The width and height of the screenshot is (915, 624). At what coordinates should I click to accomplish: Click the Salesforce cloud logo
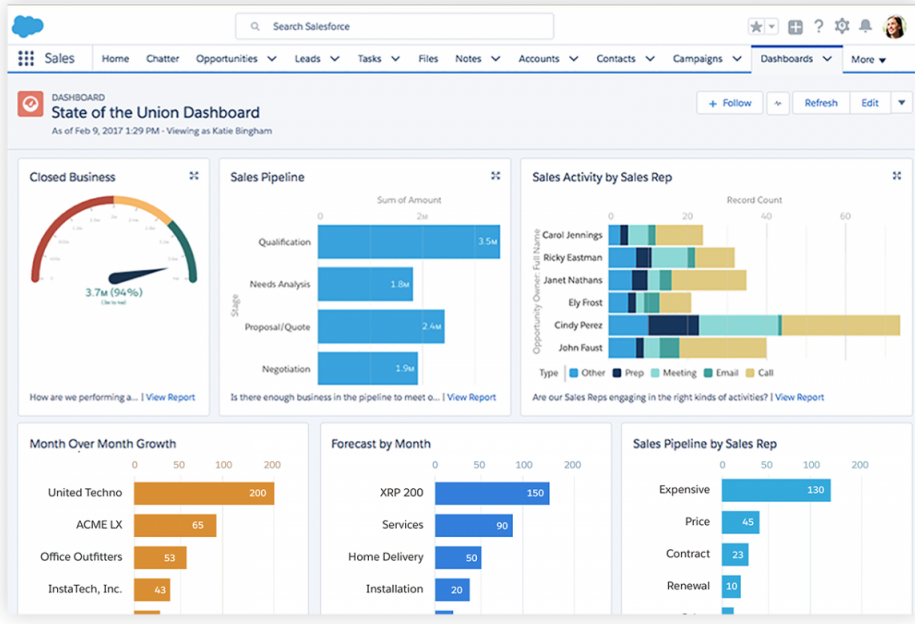(x=27, y=26)
